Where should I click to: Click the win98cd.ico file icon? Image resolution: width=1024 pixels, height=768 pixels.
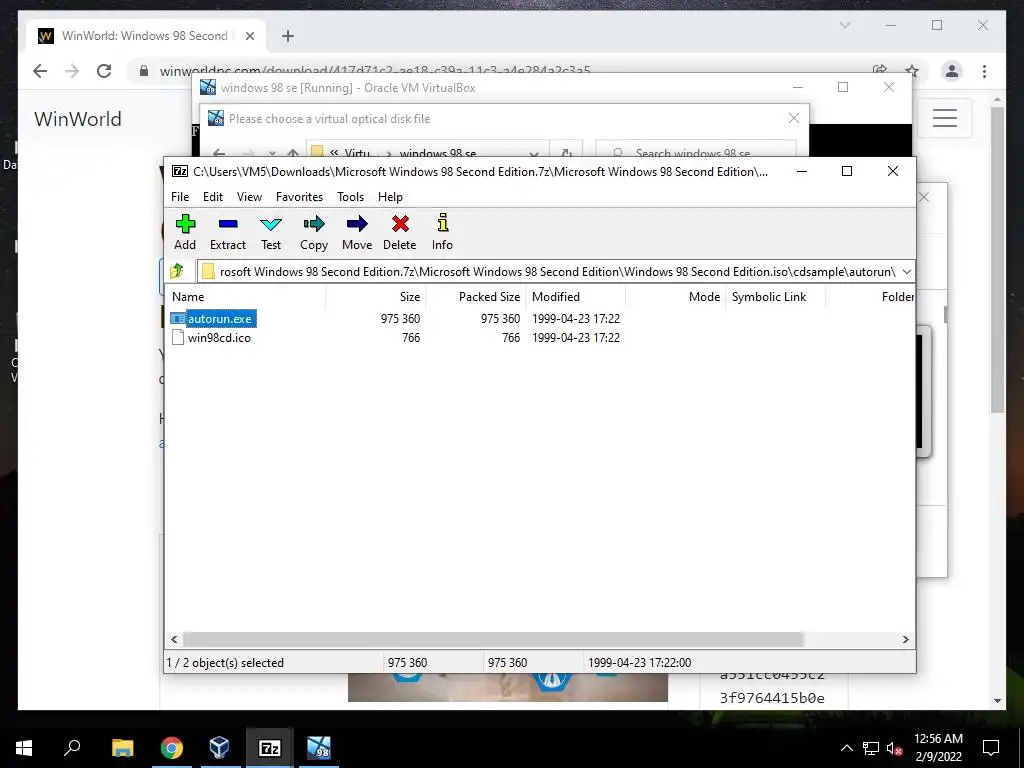[x=178, y=337]
